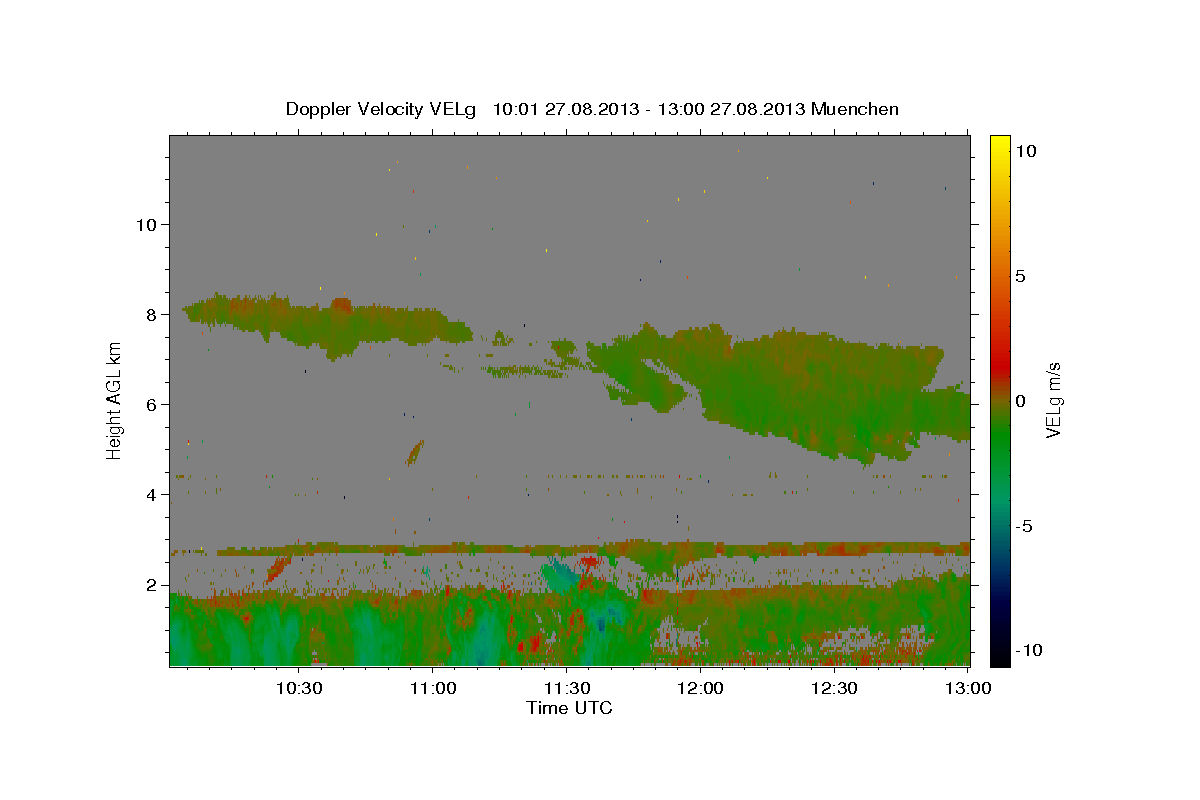
Task: Click the '10:30' time axis label
Action: 298,688
